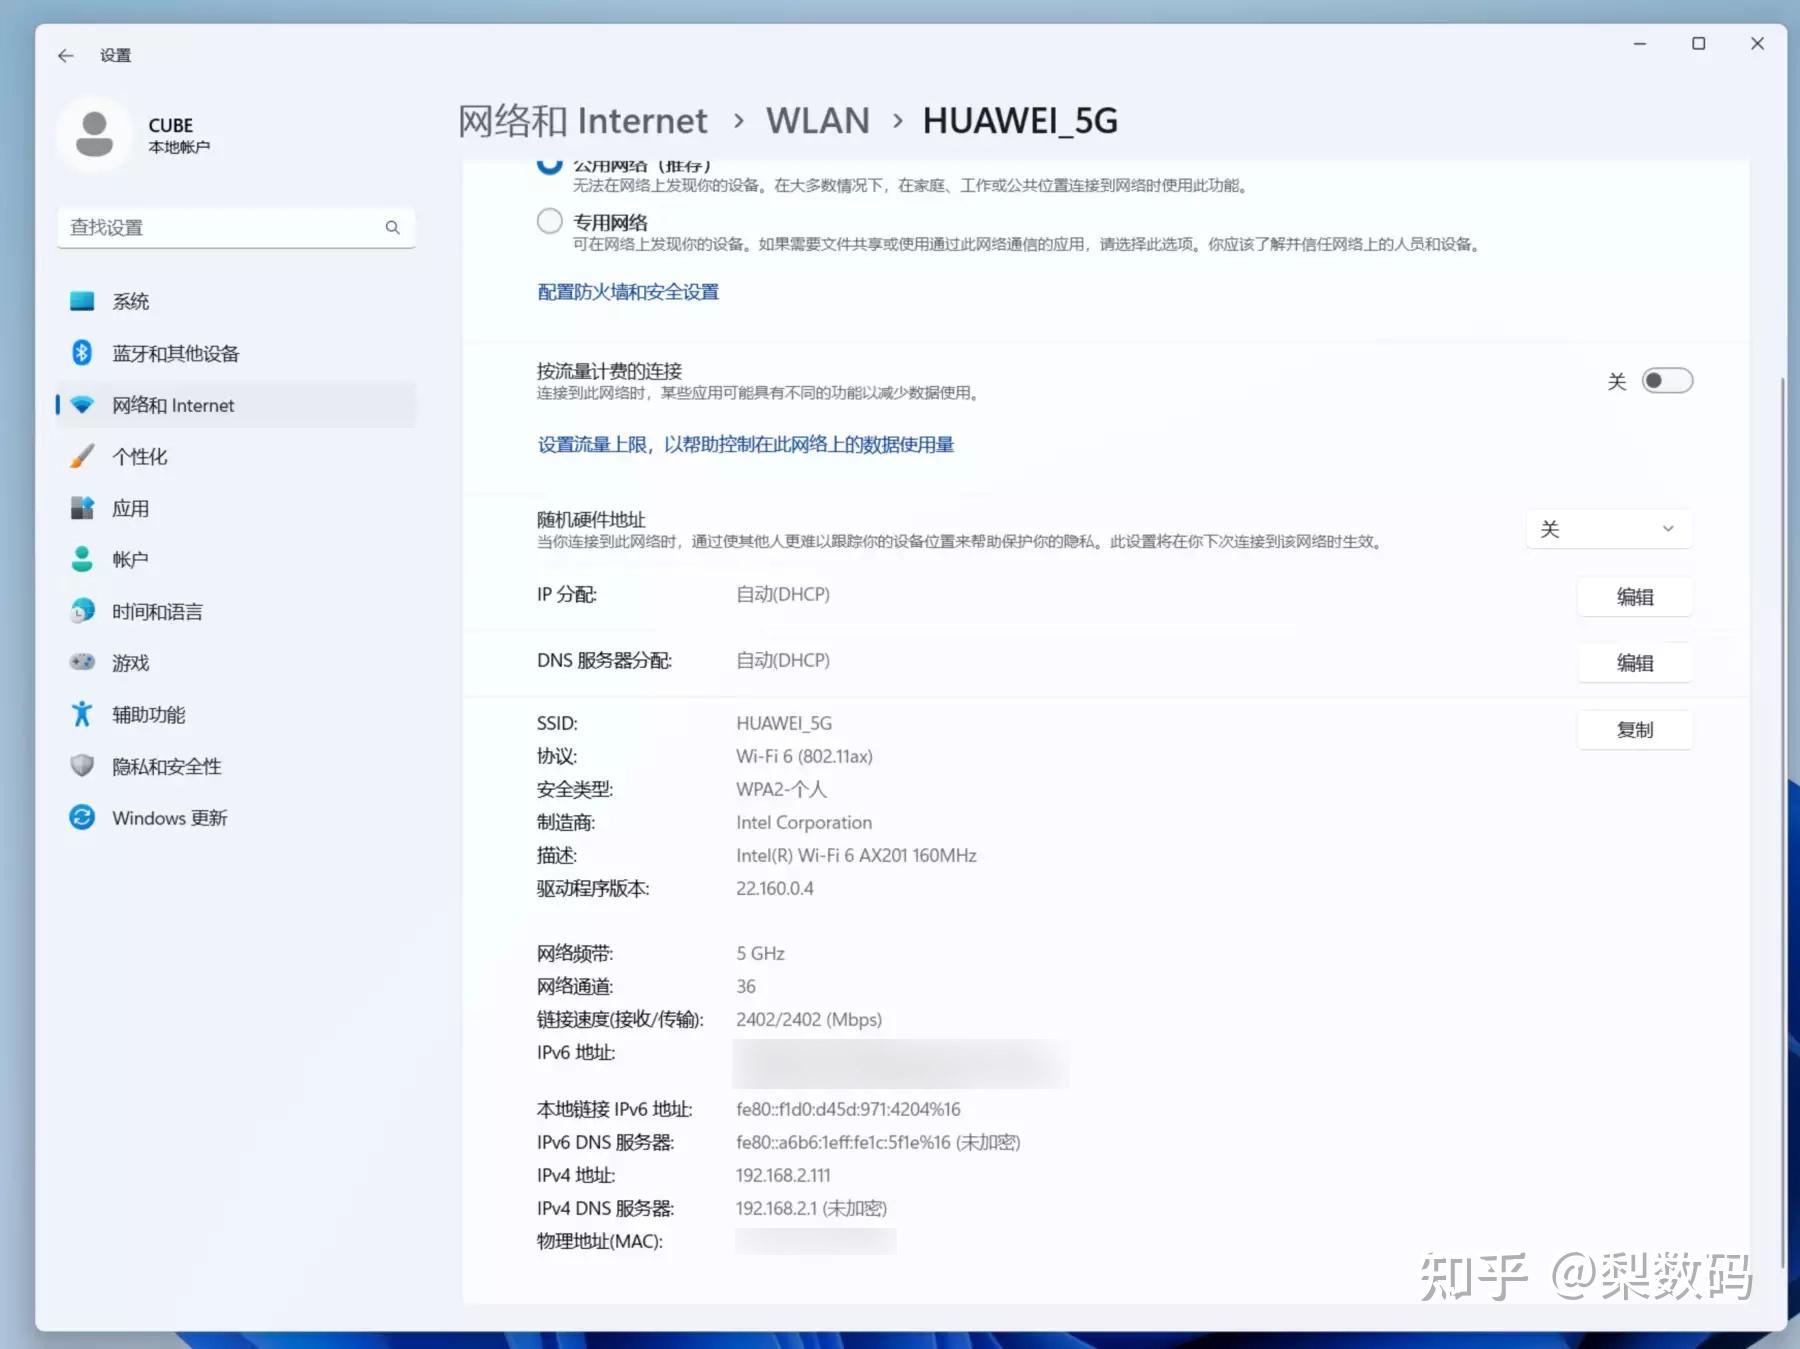Image resolution: width=1800 pixels, height=1349 pixels.
Task: Select 帐户 in the sidebar
Action: tap(129, 559)
